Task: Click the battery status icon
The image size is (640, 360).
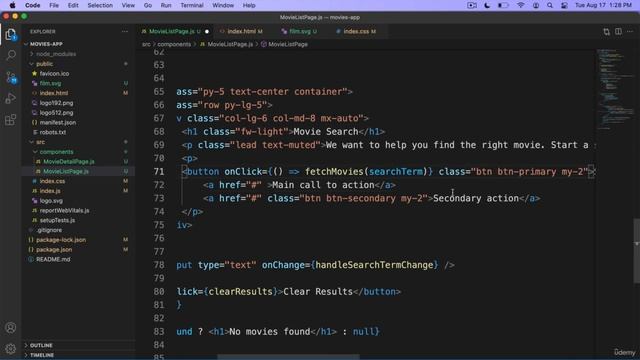Action: point(503,5)
